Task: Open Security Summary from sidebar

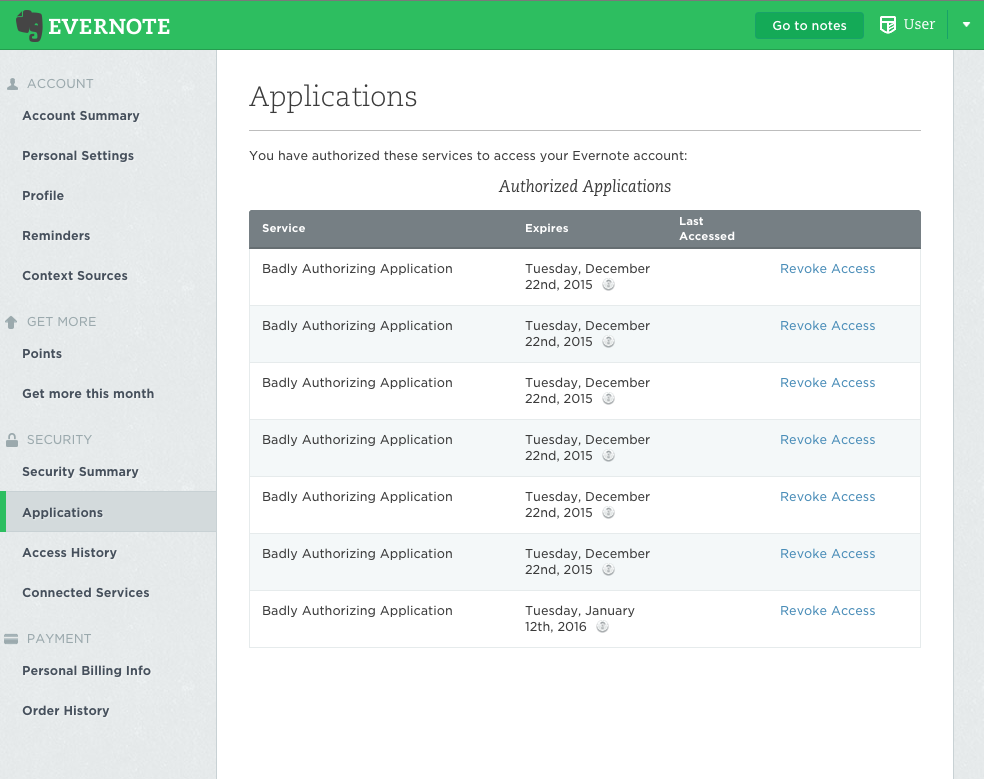Action: (x=80, y=472)
